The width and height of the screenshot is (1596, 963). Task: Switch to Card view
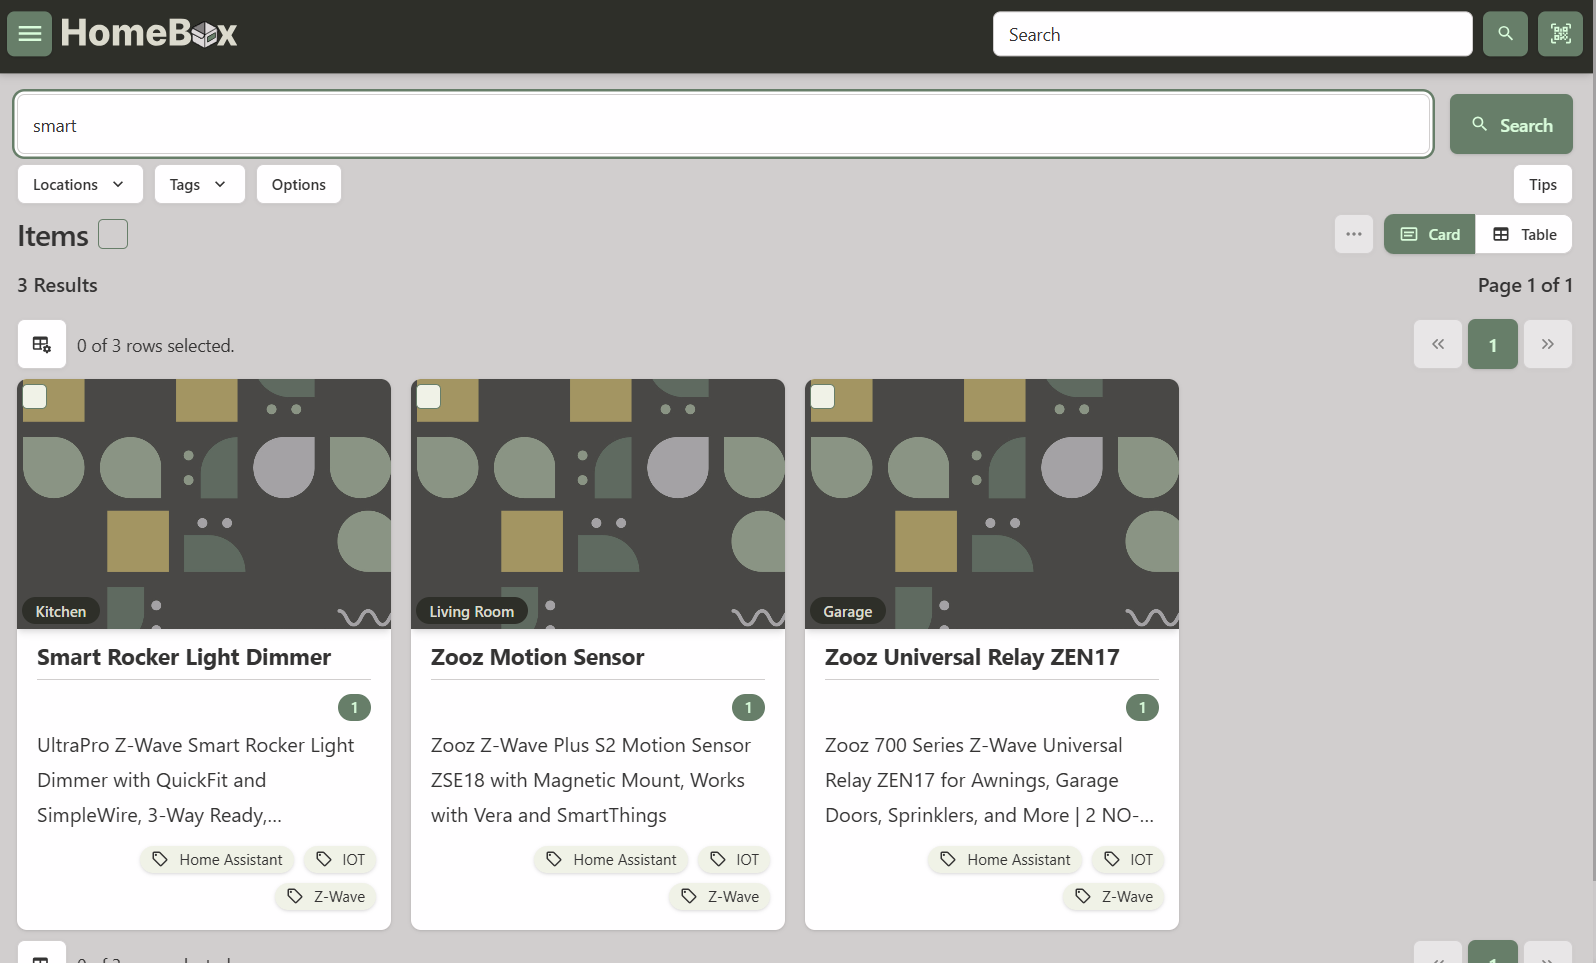1430,234
